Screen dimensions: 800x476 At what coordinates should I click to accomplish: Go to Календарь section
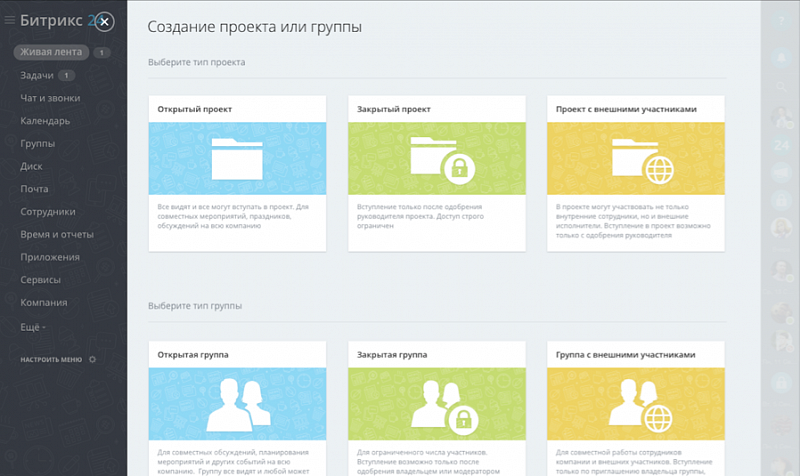[45, 121]
